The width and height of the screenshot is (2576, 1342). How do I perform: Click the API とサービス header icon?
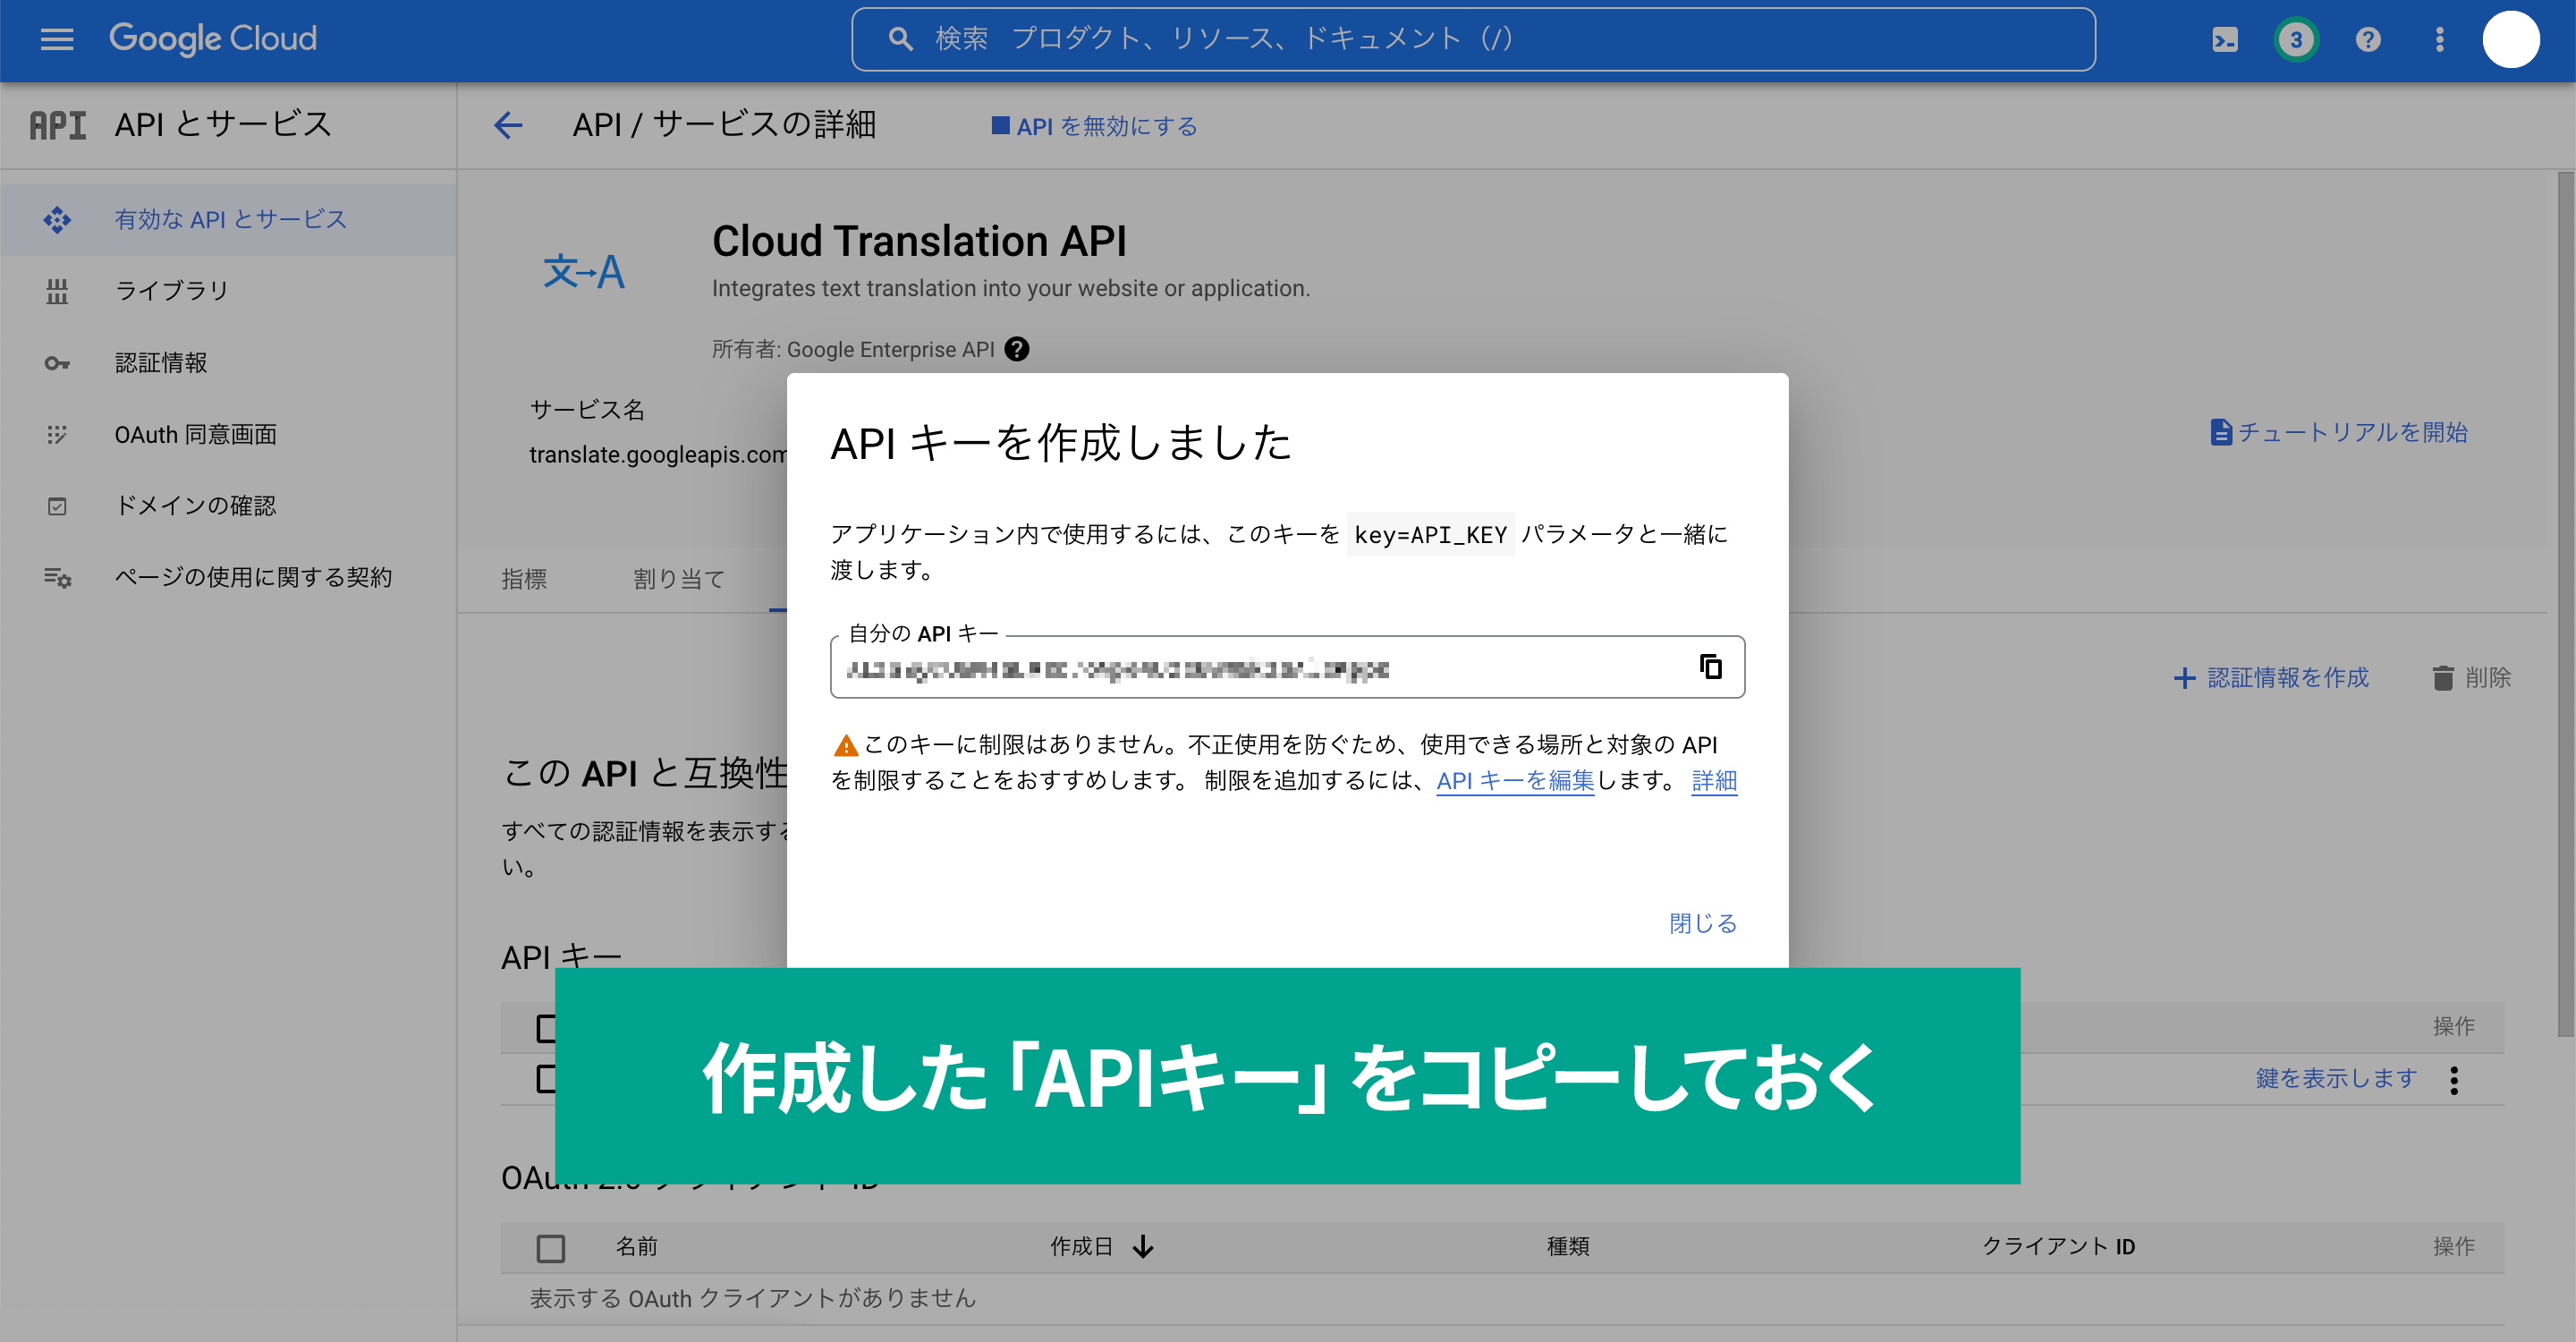click(57, 125)
